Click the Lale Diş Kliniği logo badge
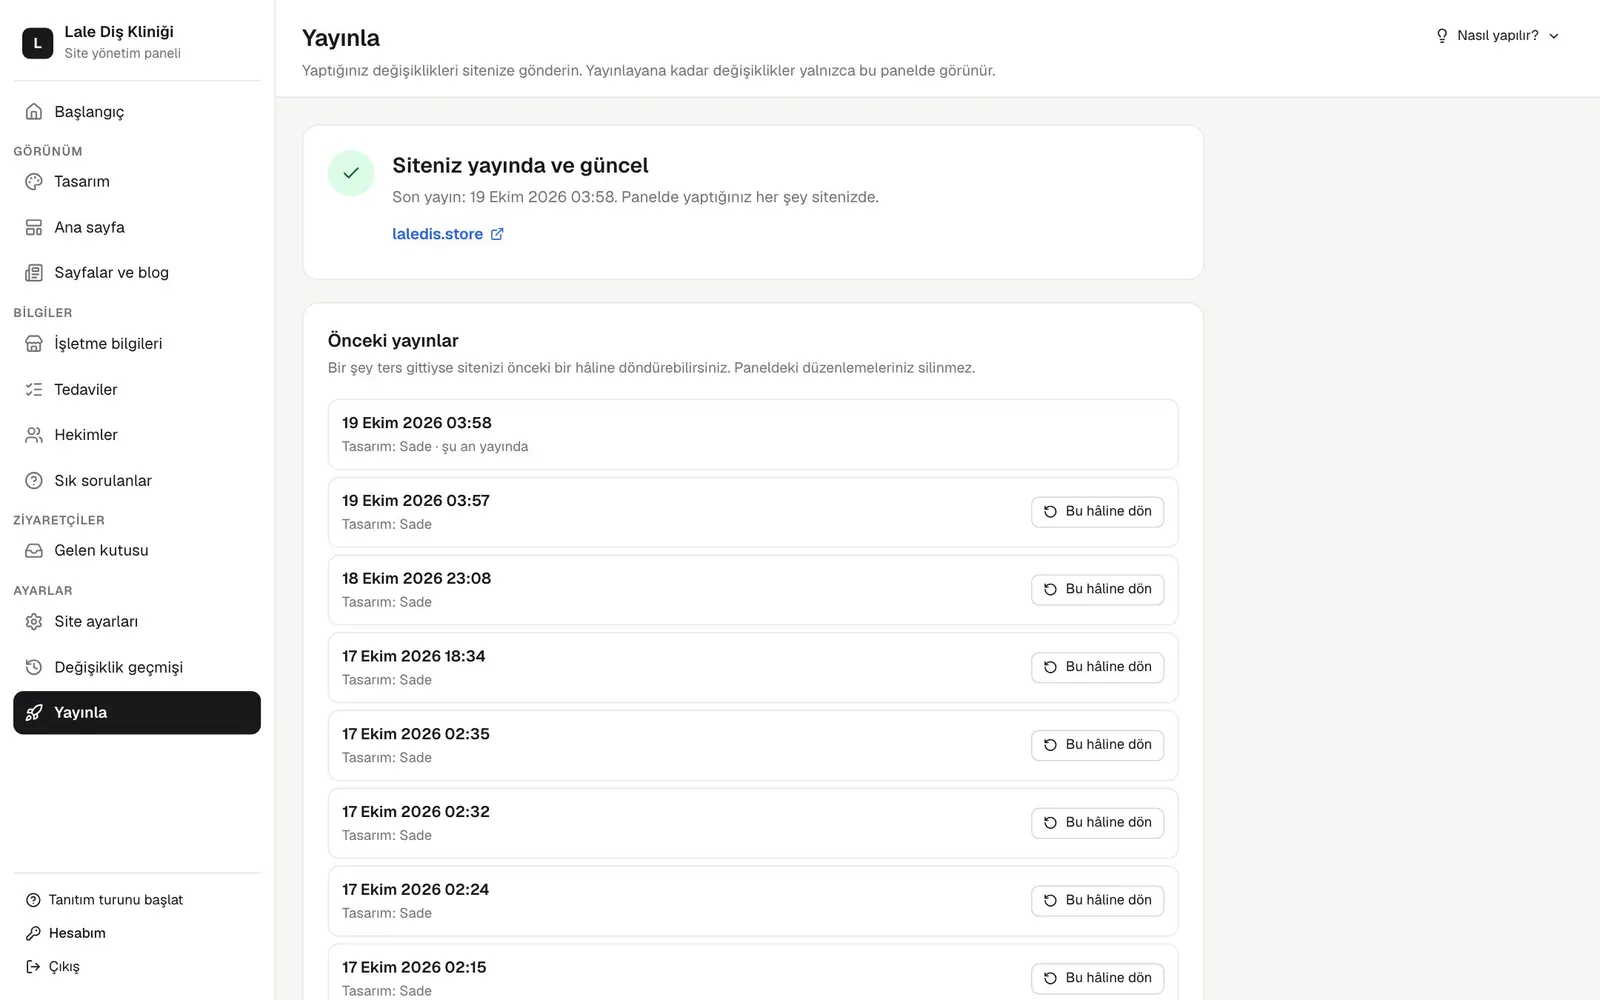 pyautogui.click(x=38, y=43)
